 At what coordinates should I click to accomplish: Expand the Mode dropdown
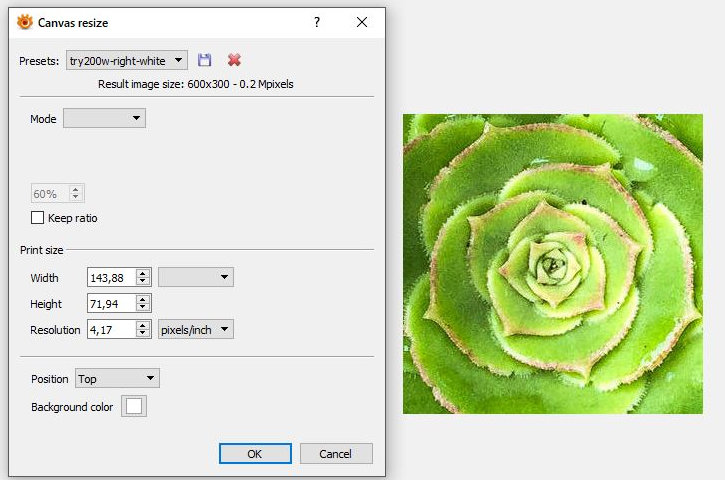[x=104, y=118]
